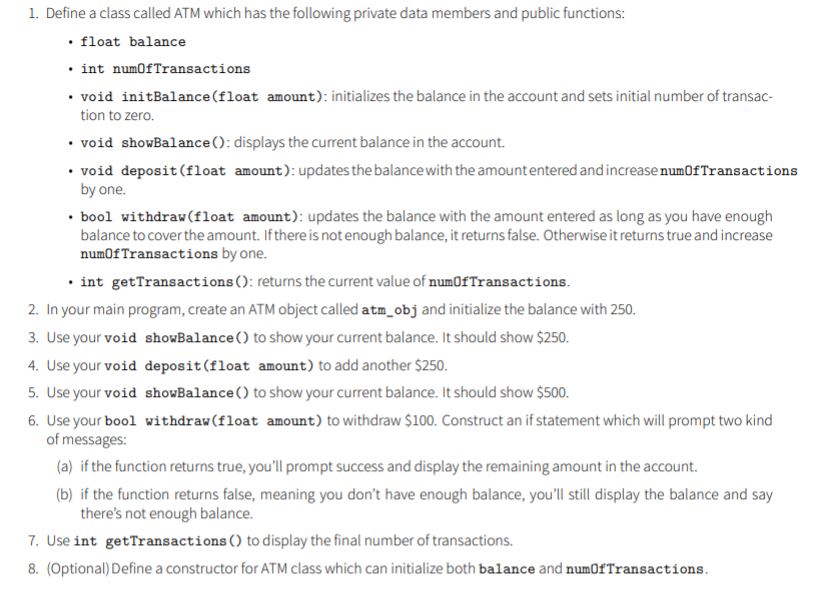The width and height of the screenshot is (821, 615).
Task: Click 'bool withdraw(float amount)' in the bullet list
Action: pyautogui.click(x=191, y=217)
